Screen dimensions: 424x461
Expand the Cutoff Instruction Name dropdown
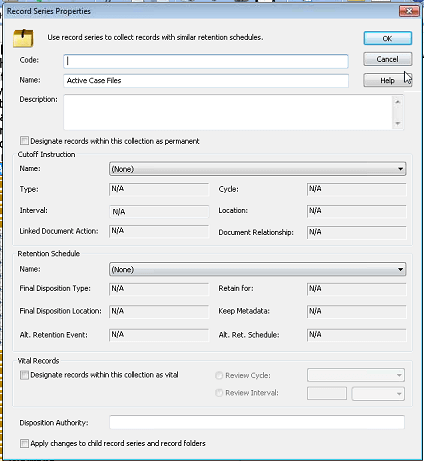(257, 169)
